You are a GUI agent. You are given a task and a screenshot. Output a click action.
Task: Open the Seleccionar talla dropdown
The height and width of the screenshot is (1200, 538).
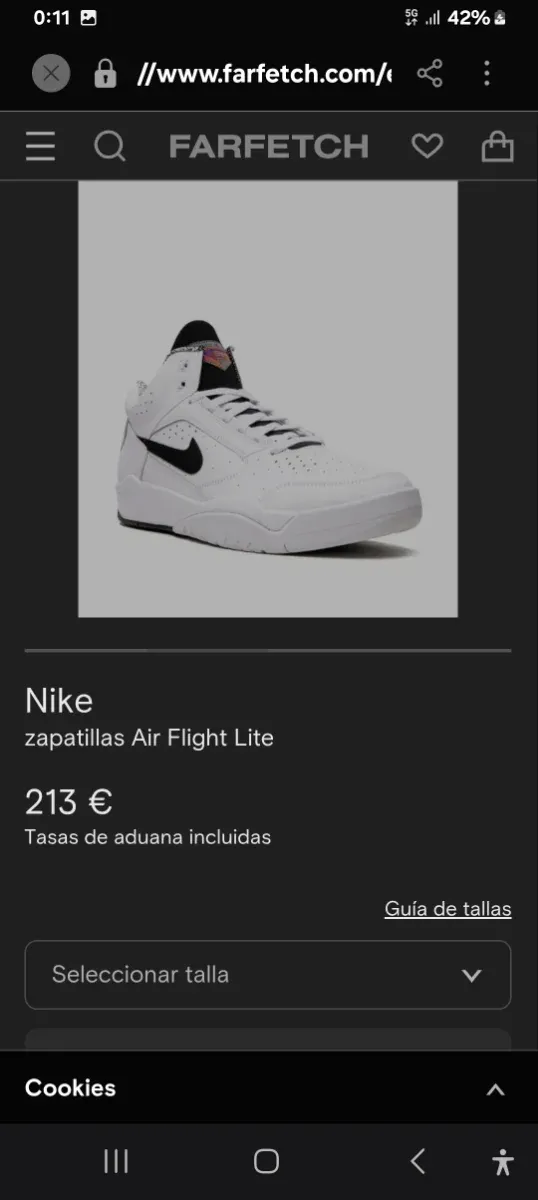(268, 975)
